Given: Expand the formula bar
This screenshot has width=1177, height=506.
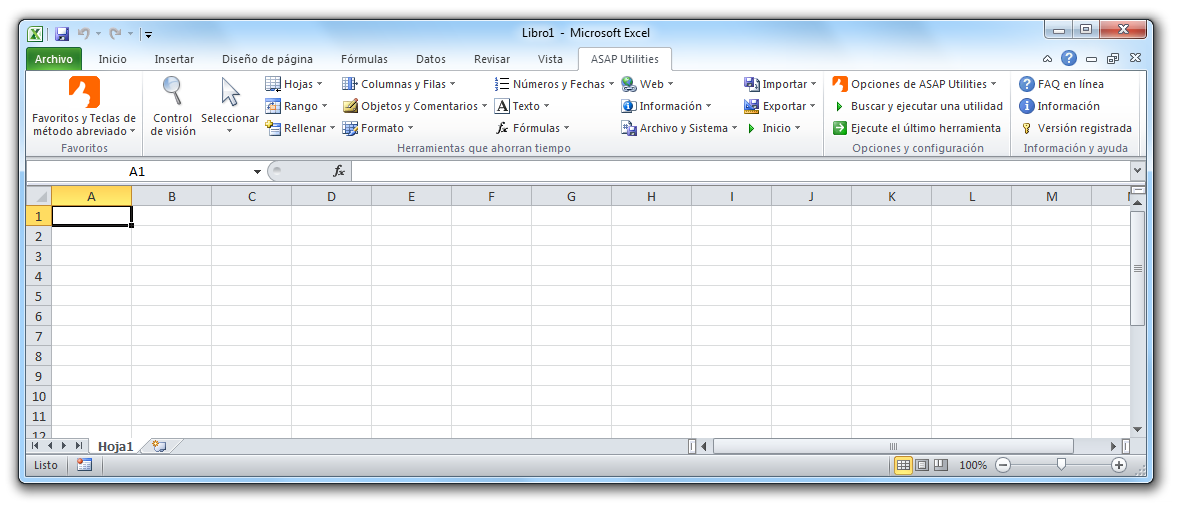Looking at the screenshot, I should coord(1137,171).
